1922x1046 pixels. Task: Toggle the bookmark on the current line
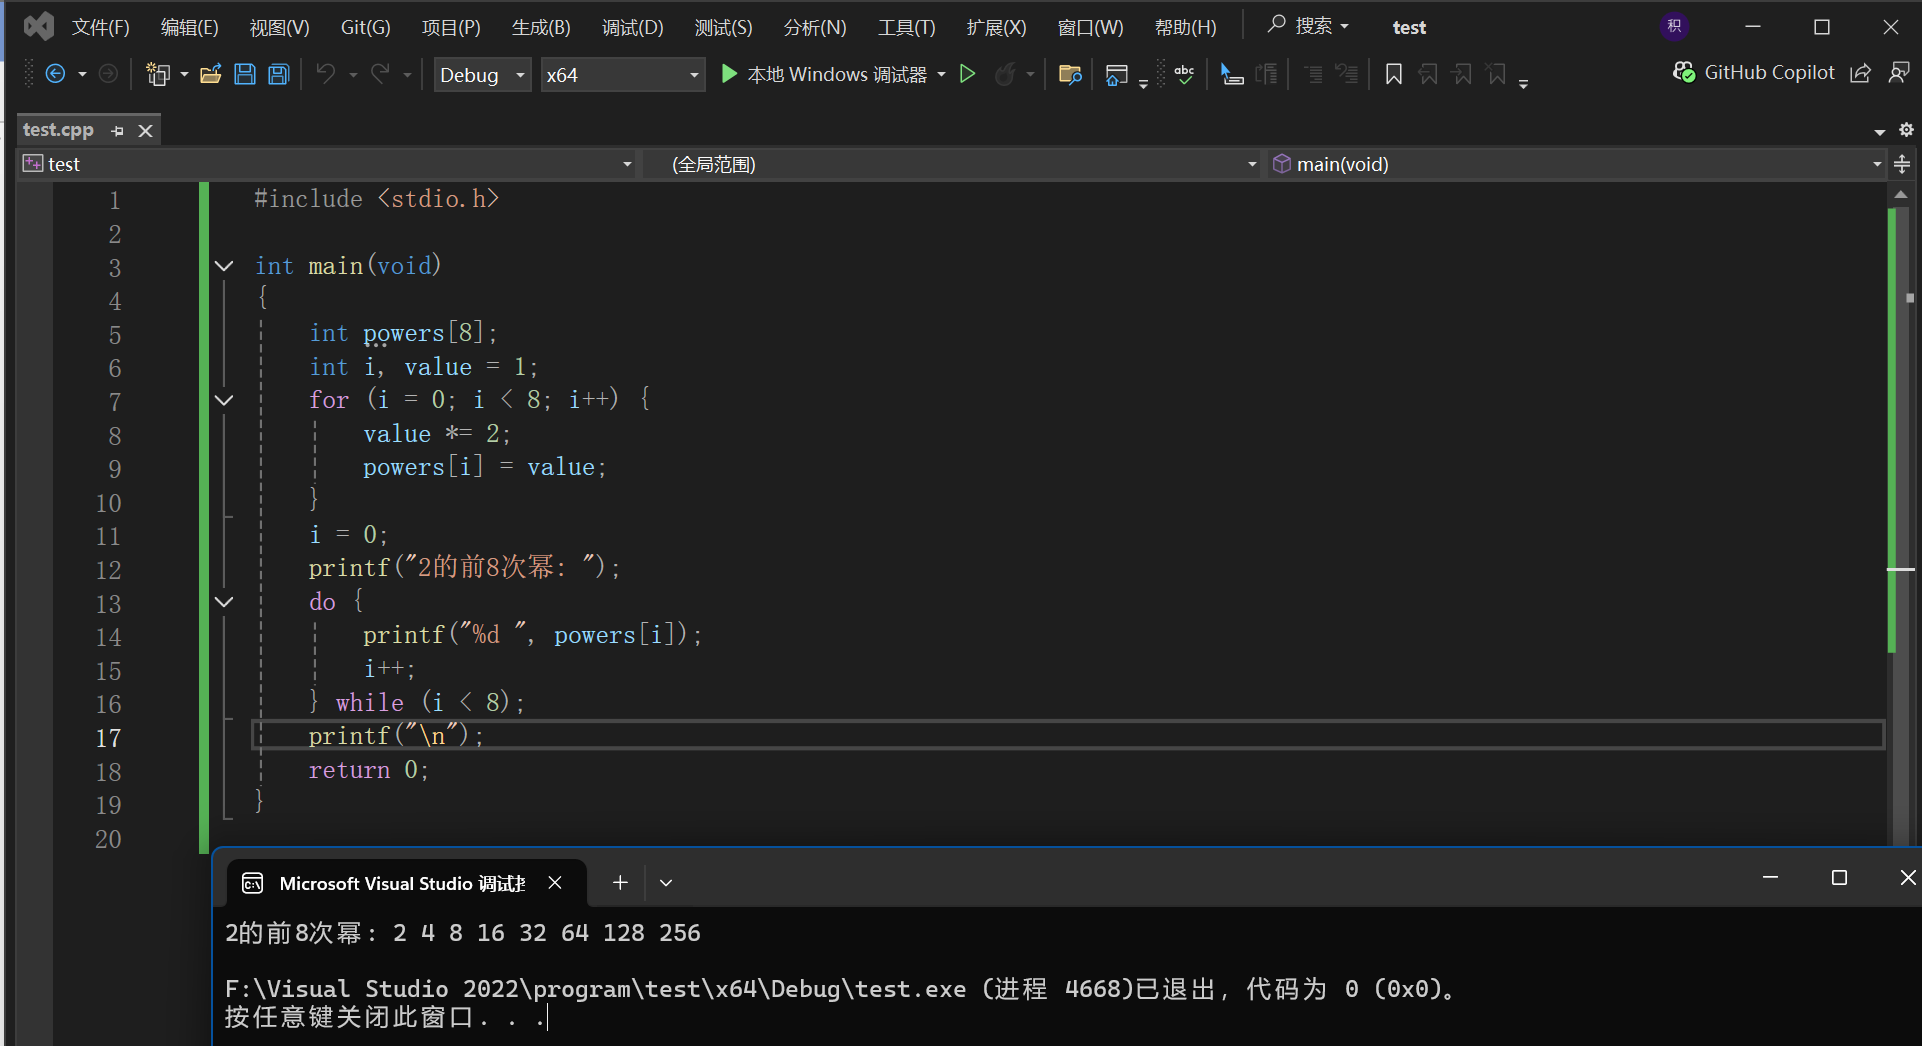coord(1394,74)
